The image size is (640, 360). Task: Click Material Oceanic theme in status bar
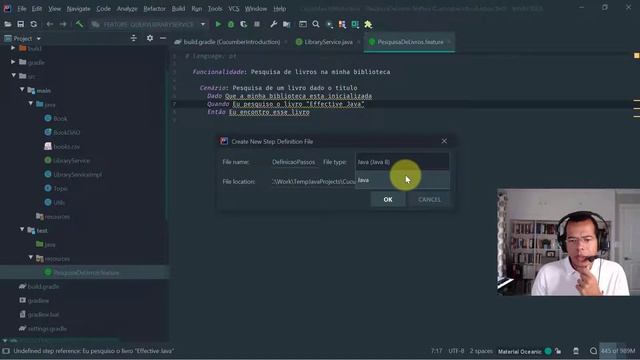point(520,351)
